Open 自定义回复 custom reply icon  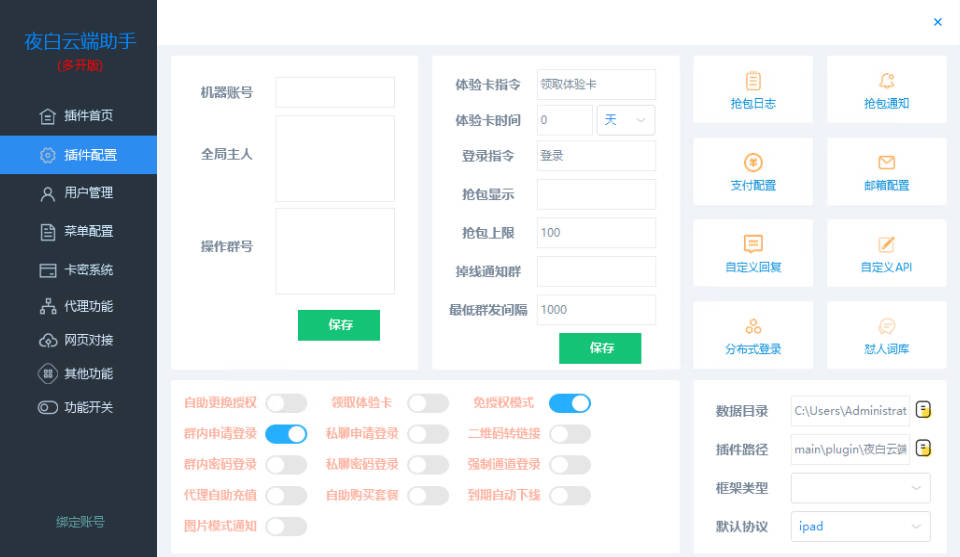click(753, 246)
